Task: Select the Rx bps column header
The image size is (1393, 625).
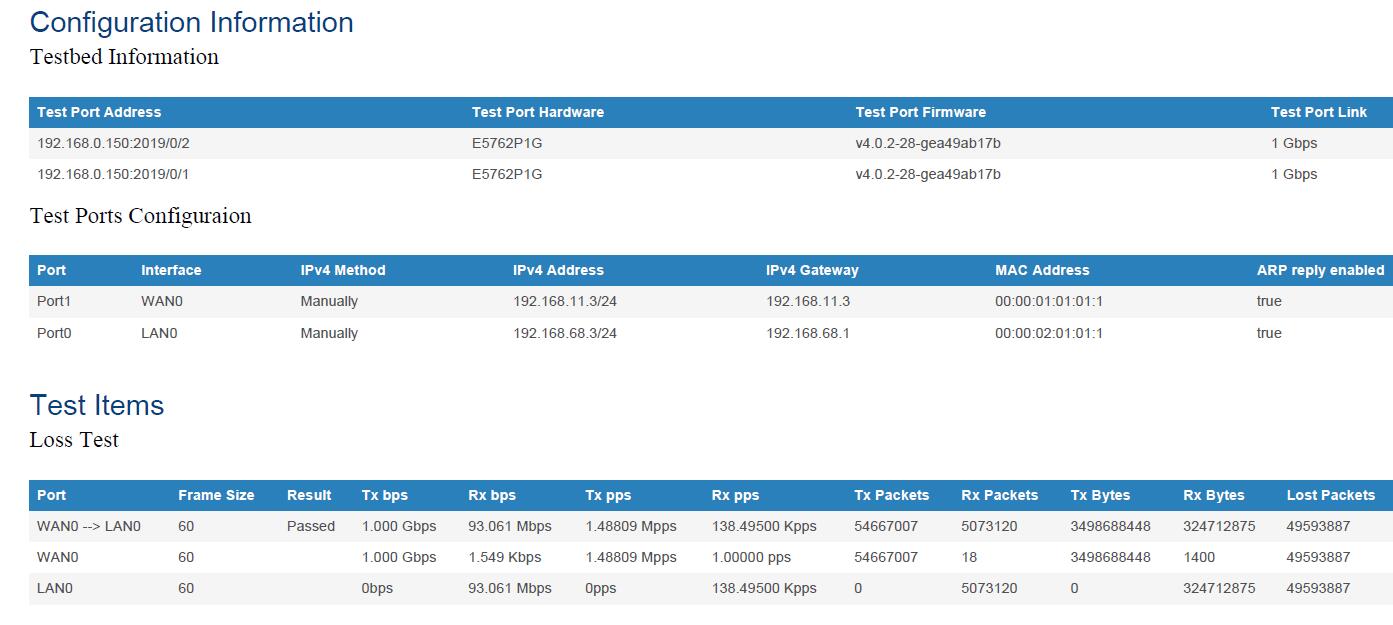Action: [x=492, y=495]
